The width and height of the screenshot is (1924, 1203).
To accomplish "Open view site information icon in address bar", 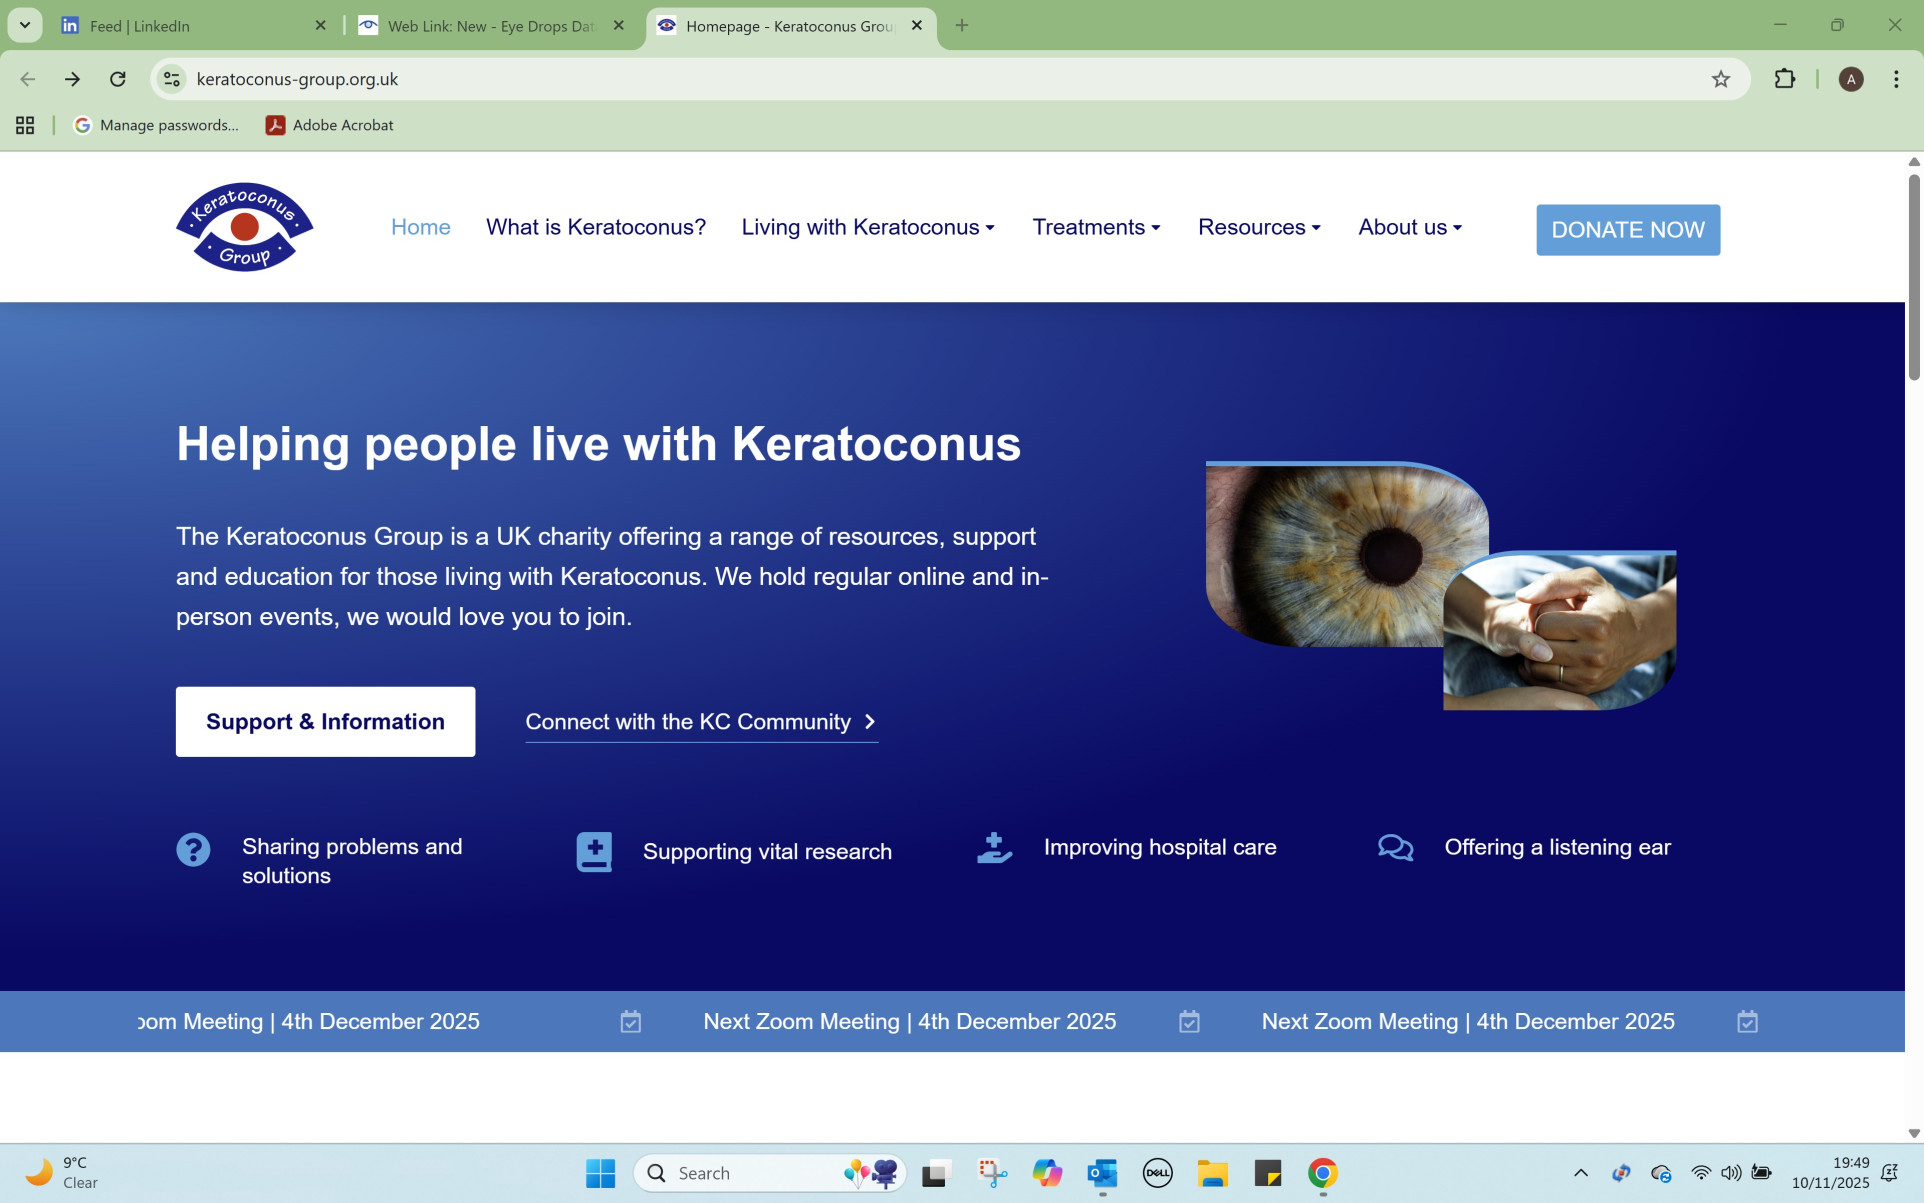I will click(x=172, y=79).
